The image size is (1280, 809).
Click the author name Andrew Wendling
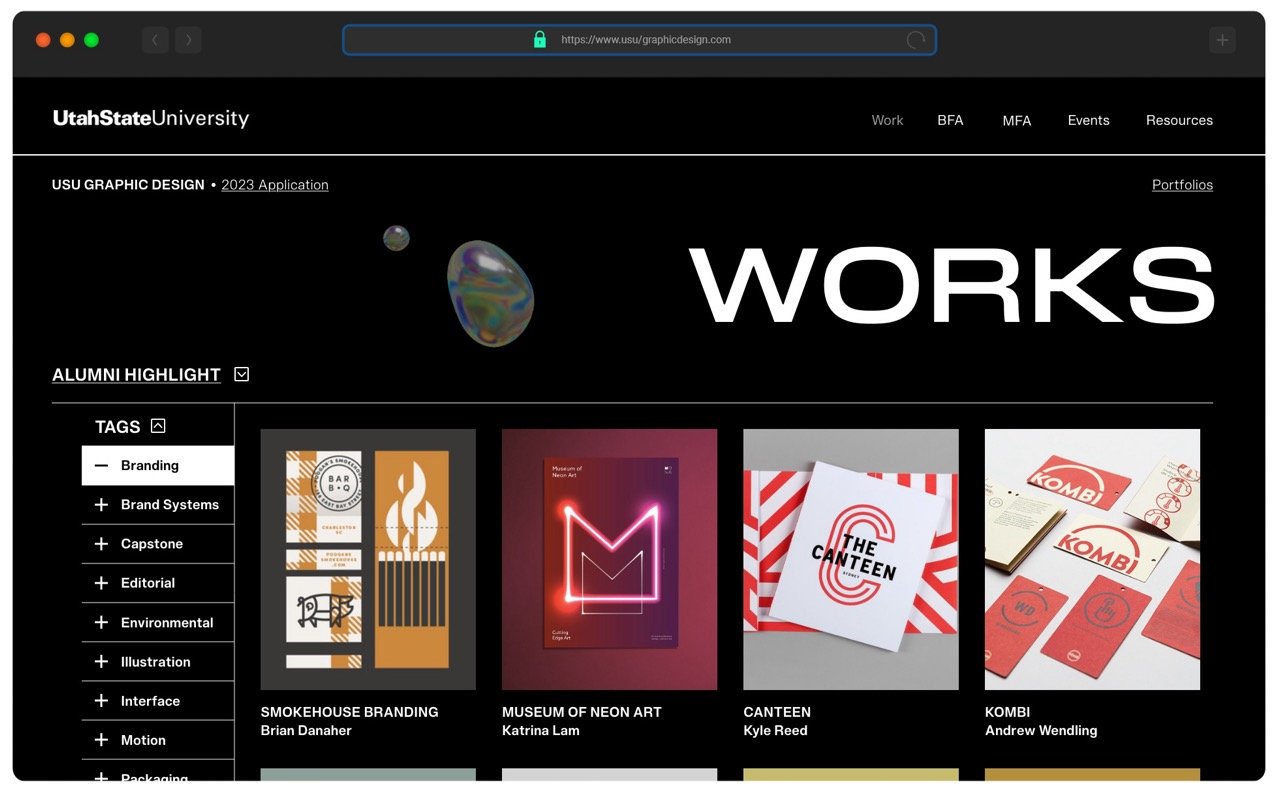point(1041,731)
